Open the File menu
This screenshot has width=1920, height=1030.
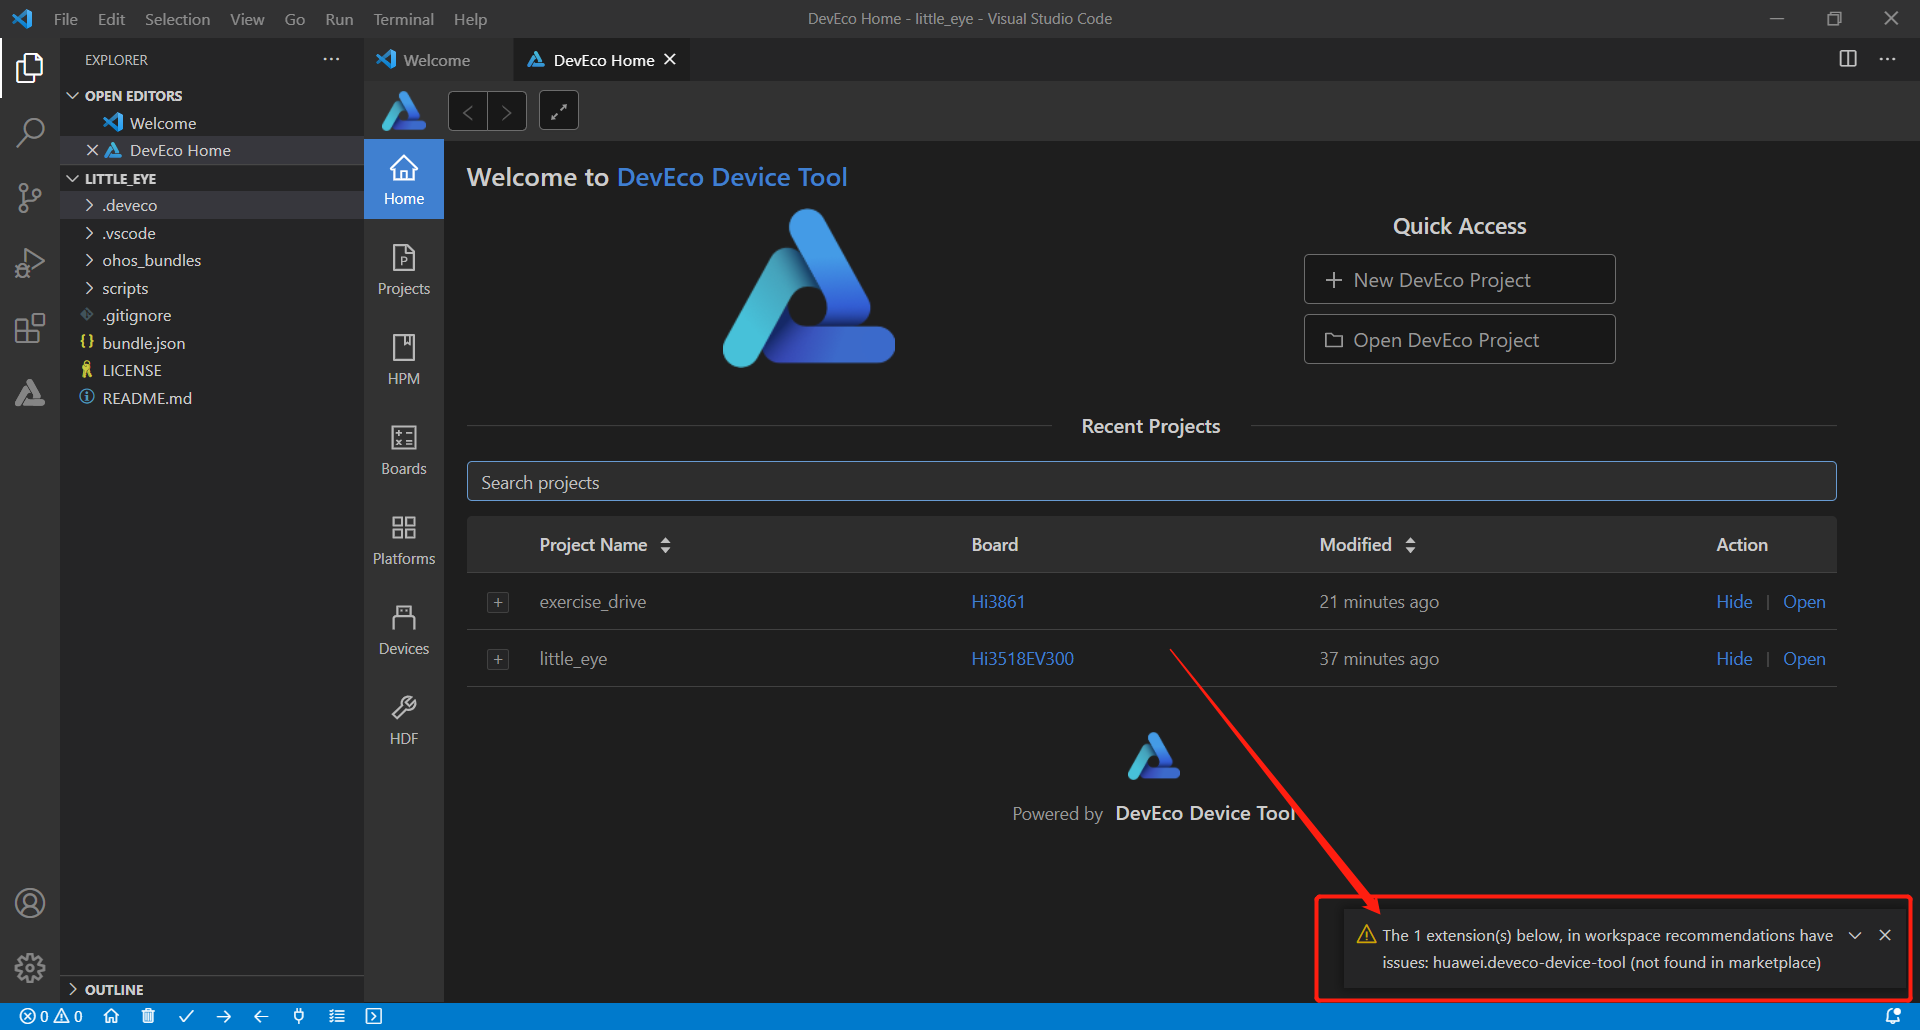pyautogui.click(x=66, y=19)
